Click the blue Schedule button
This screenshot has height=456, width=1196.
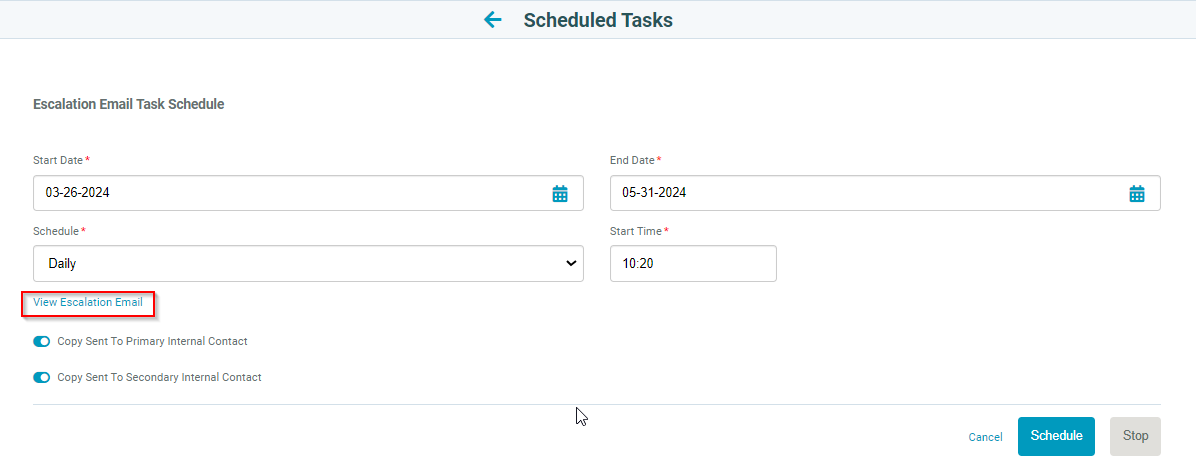click(x=1056, y=436)
